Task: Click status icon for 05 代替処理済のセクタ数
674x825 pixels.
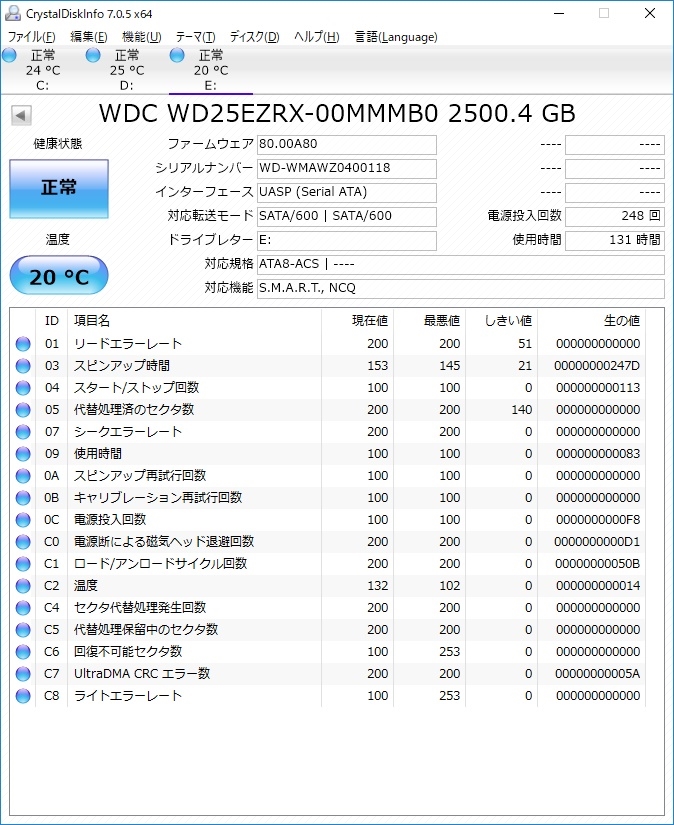Action: point(23,410)
